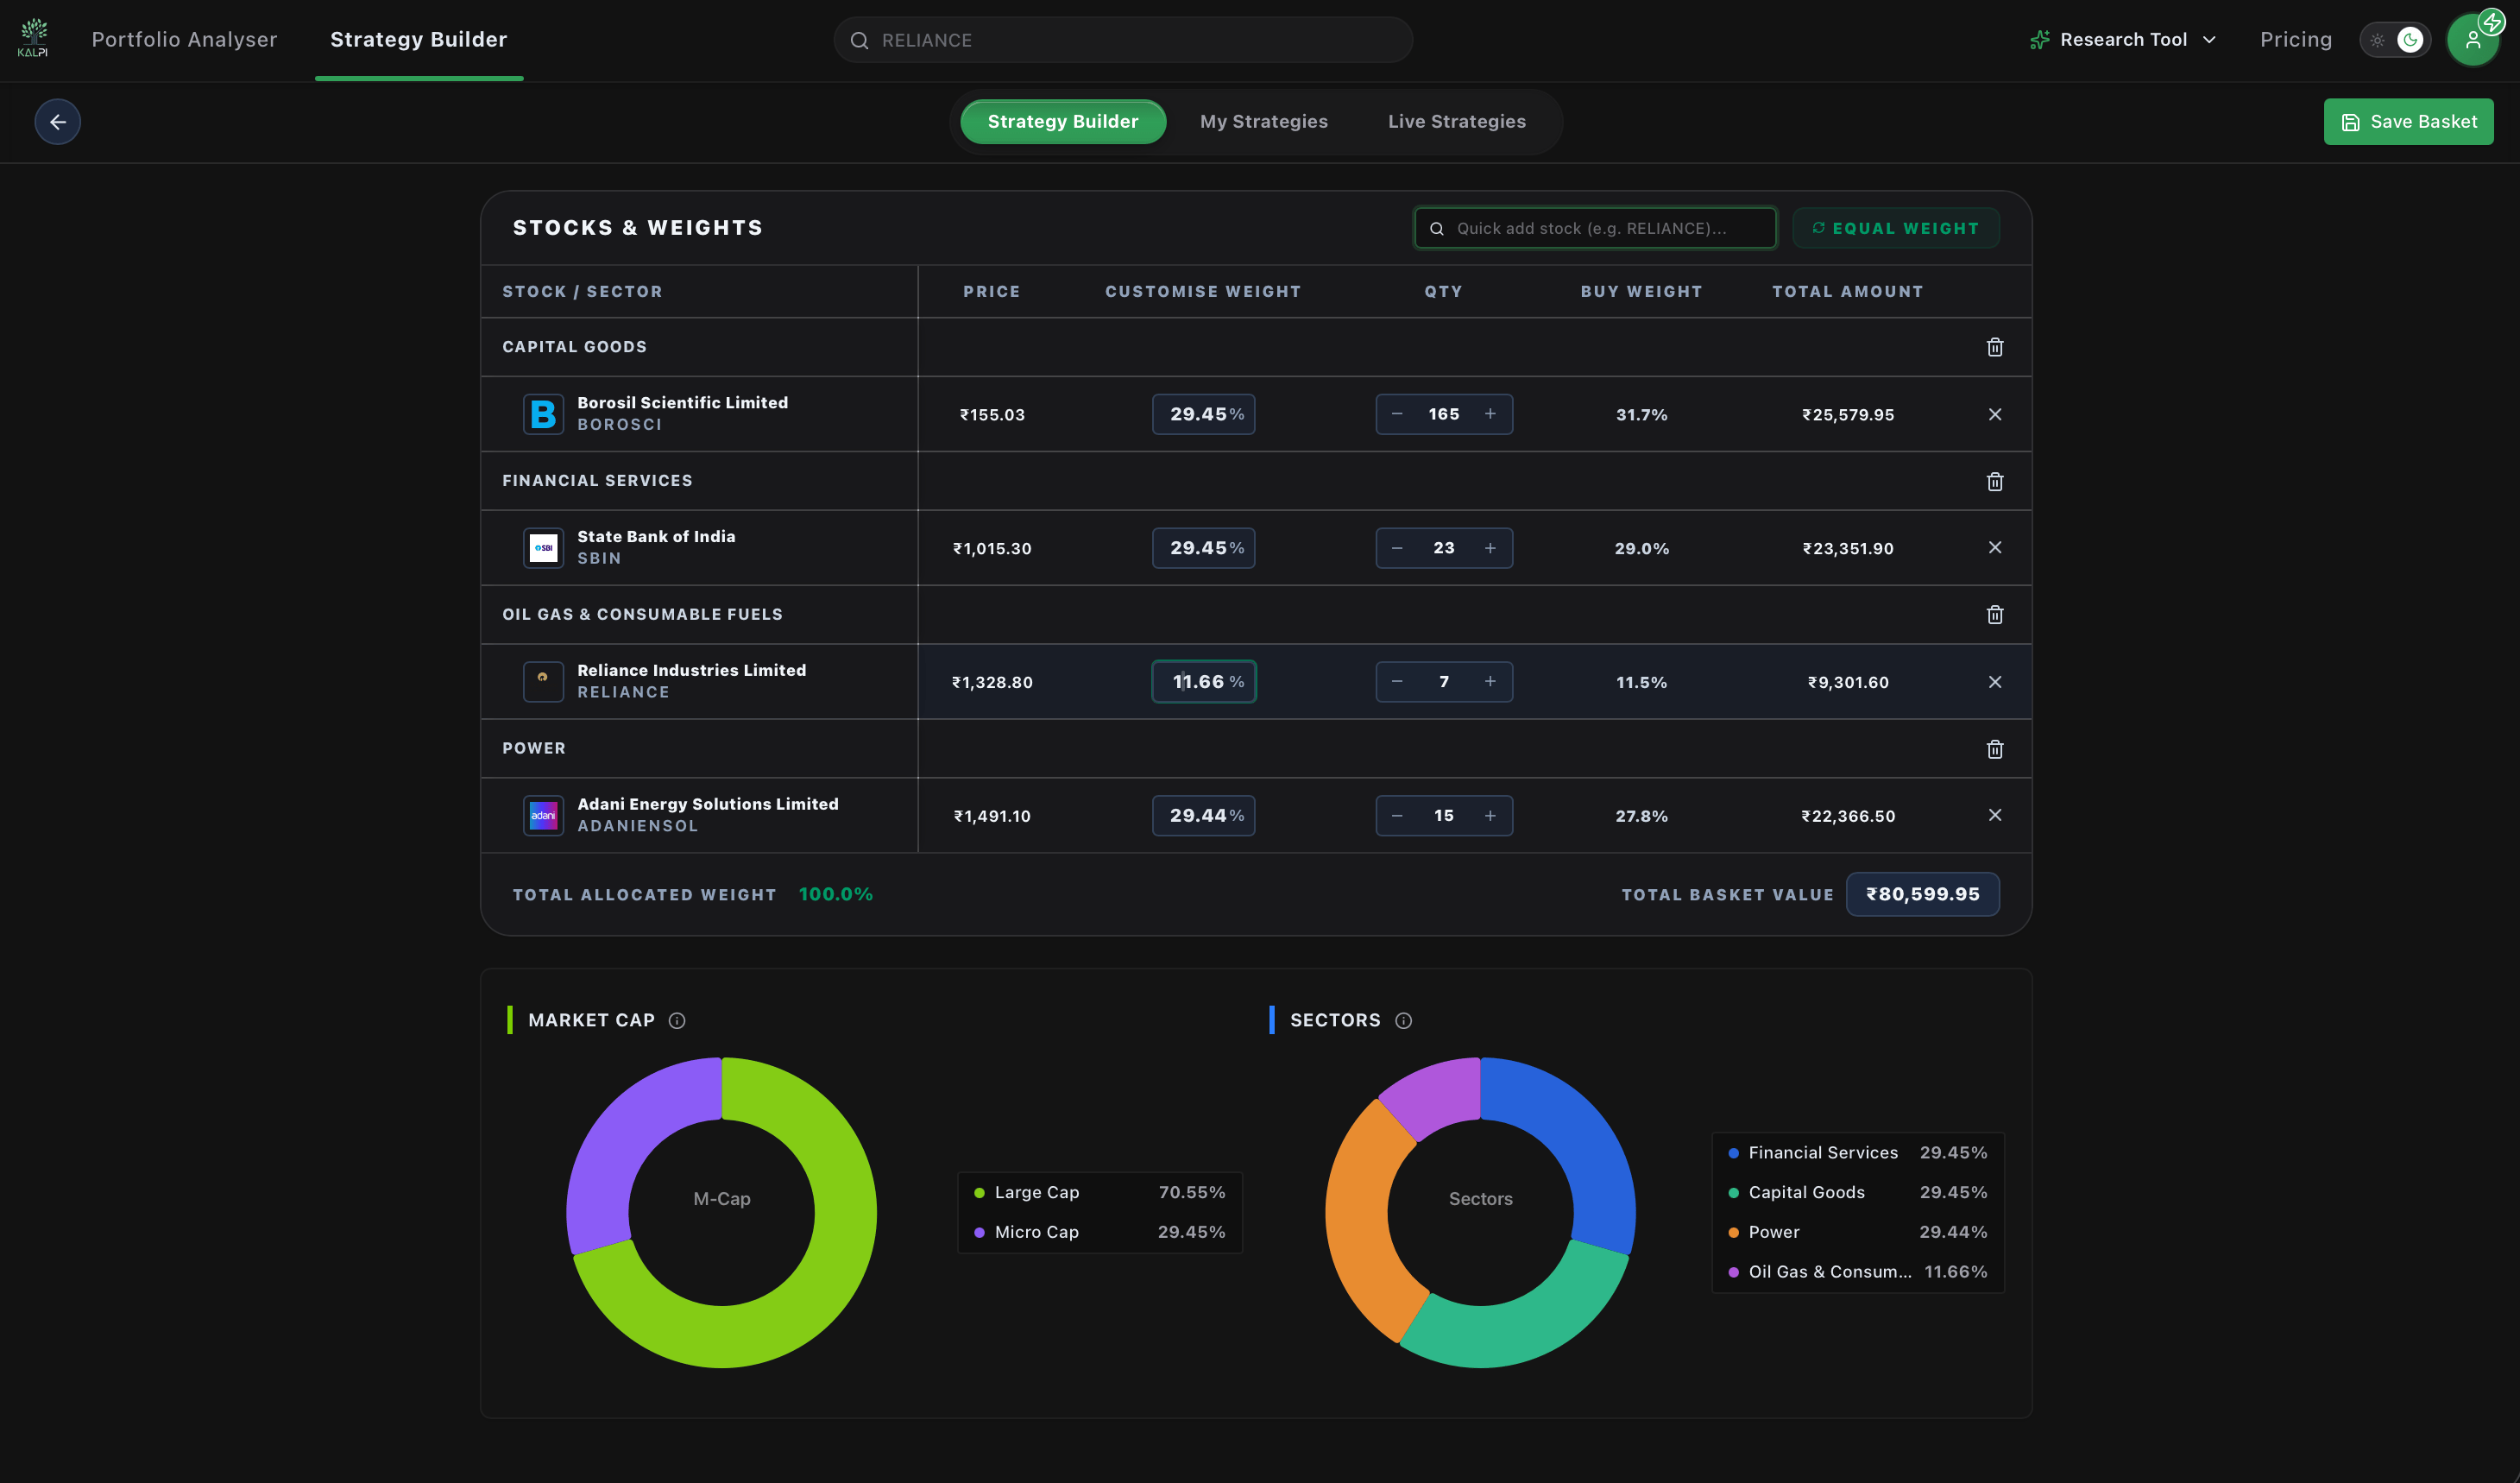Viewport: 2520px width, 1483px height.
Task: Click the Customise Weight column header
Action: click(x=1203, y=291)
